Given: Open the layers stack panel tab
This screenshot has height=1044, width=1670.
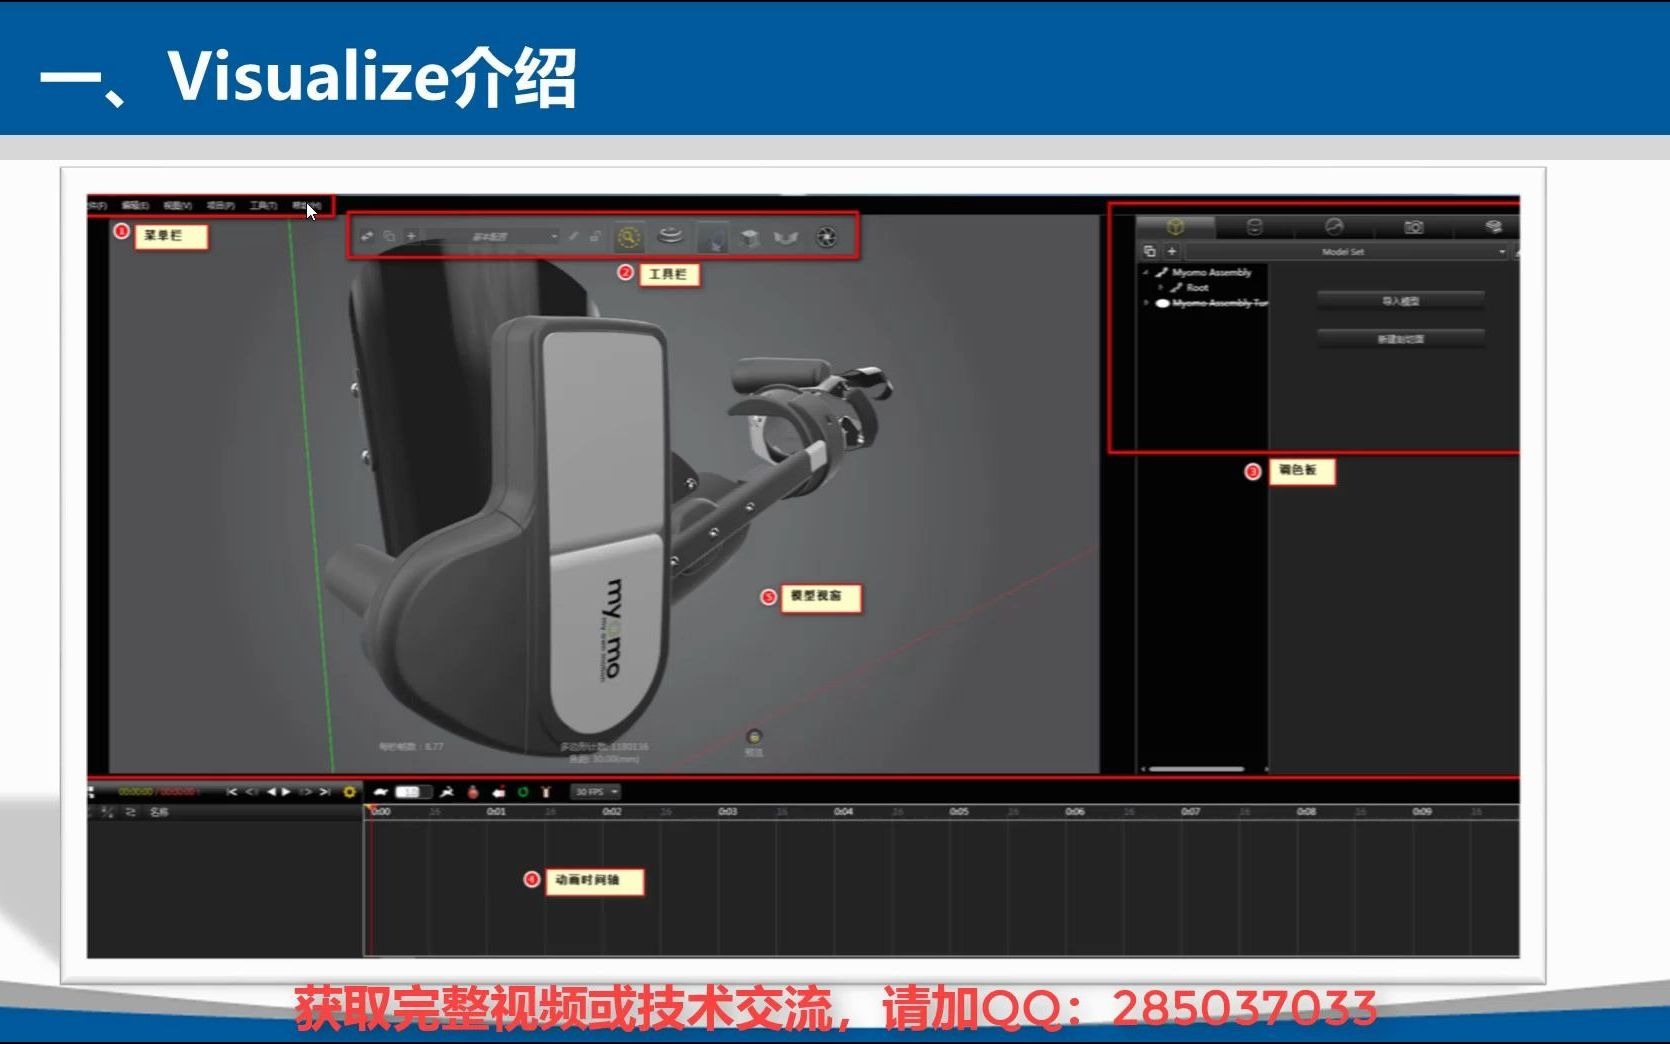Looking at the screenshot, I should [x=1495, y=228].
